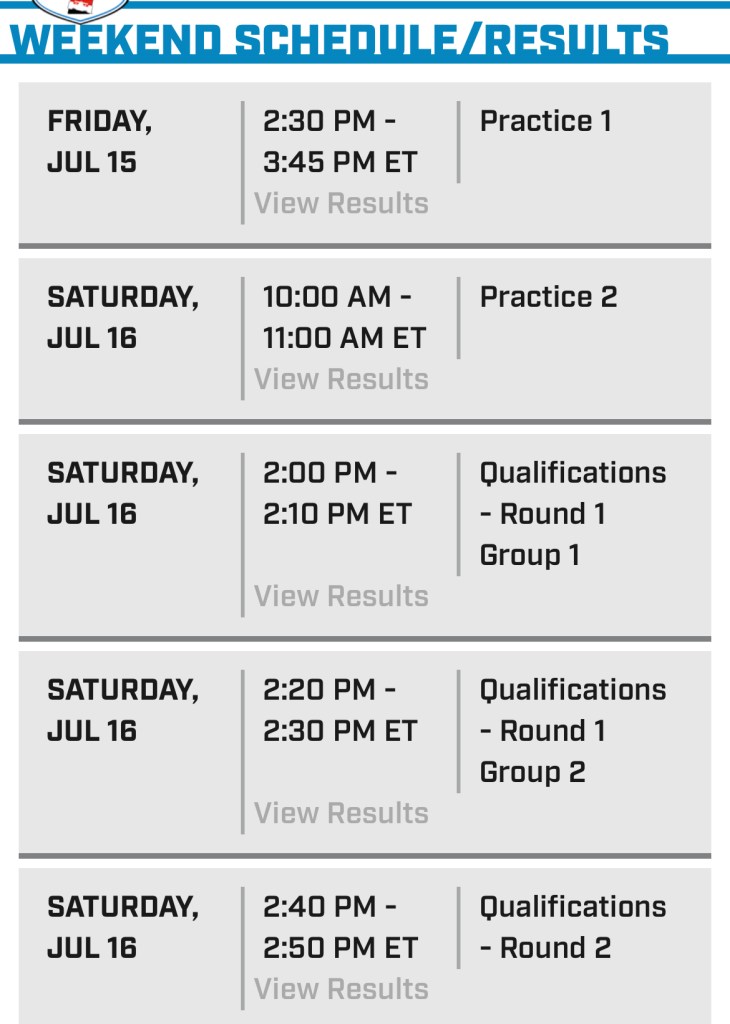
Task: Click the 2:40 PM - 2:50 PM ET time
Action: pyautogui.click(x=339, y=927)
